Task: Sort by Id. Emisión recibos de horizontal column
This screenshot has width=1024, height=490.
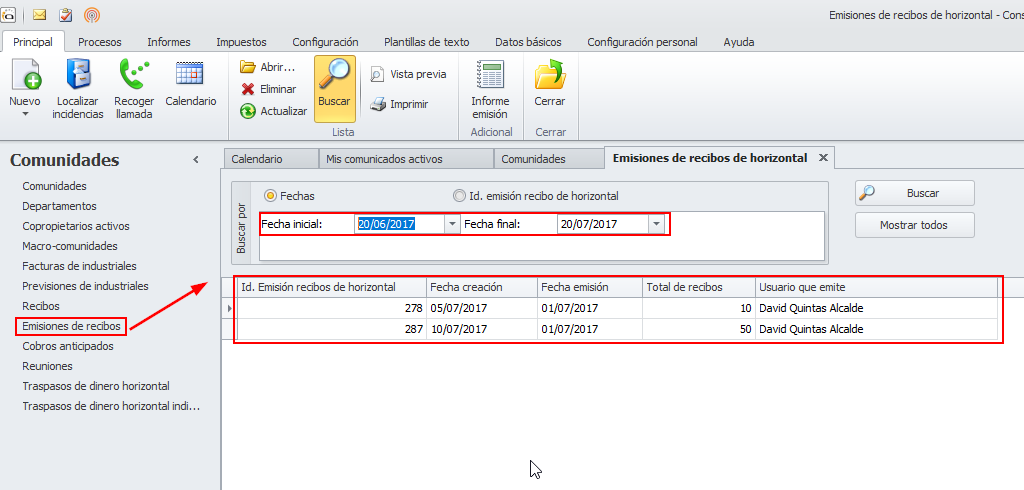Action: point(331,287)
